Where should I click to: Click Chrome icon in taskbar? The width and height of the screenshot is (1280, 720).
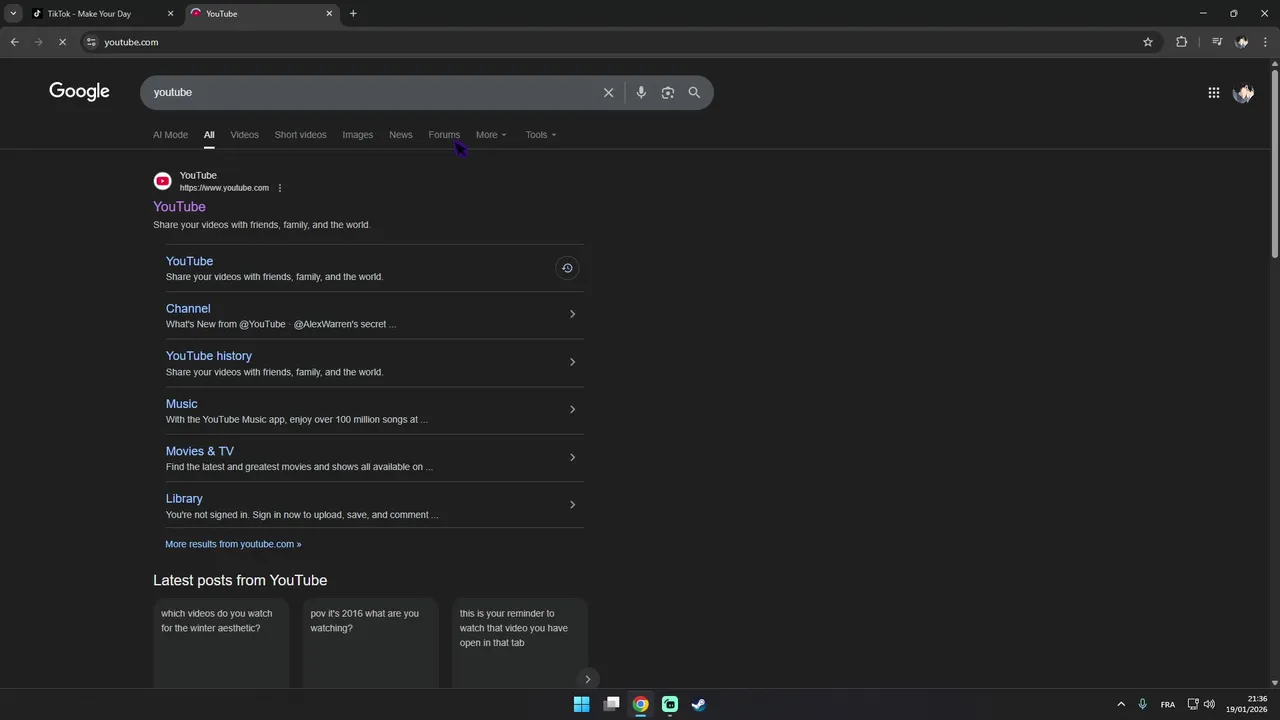[640, 704]
